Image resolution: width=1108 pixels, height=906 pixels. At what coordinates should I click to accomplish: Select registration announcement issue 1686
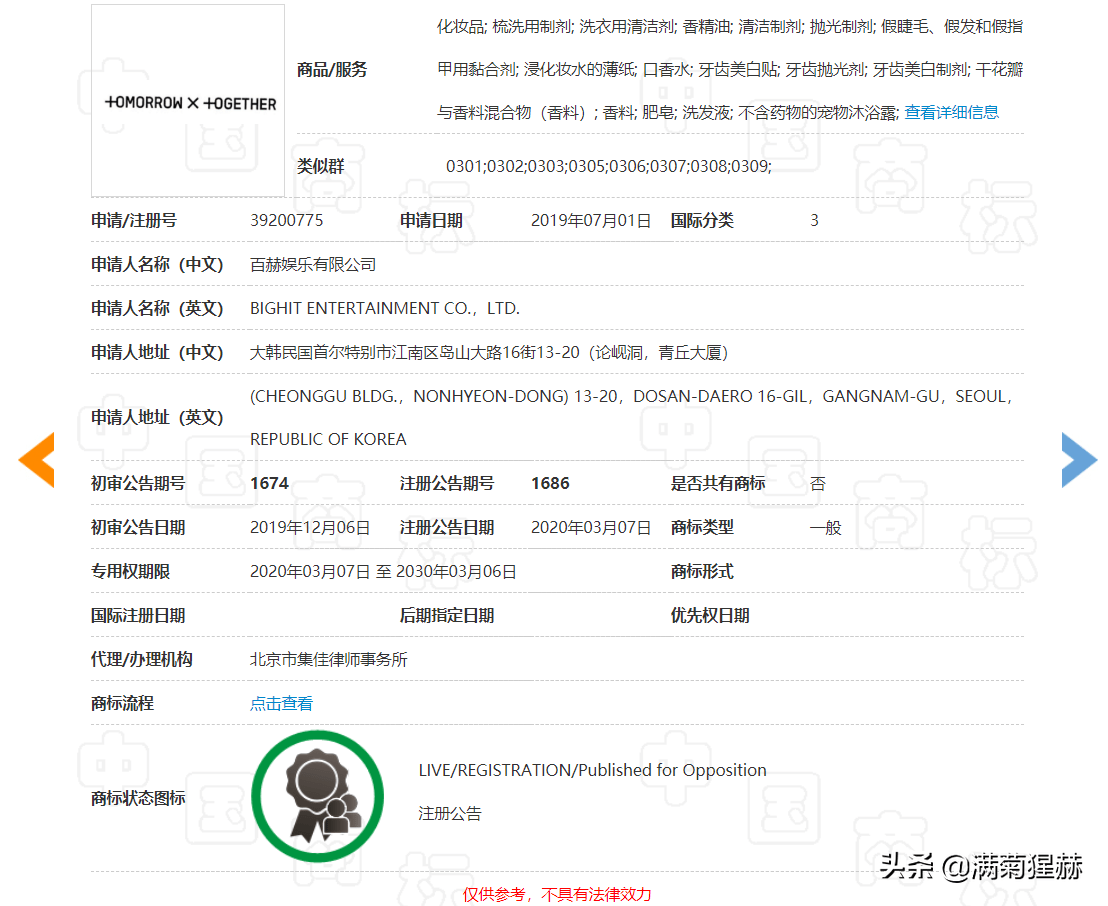tap(550, 483)
